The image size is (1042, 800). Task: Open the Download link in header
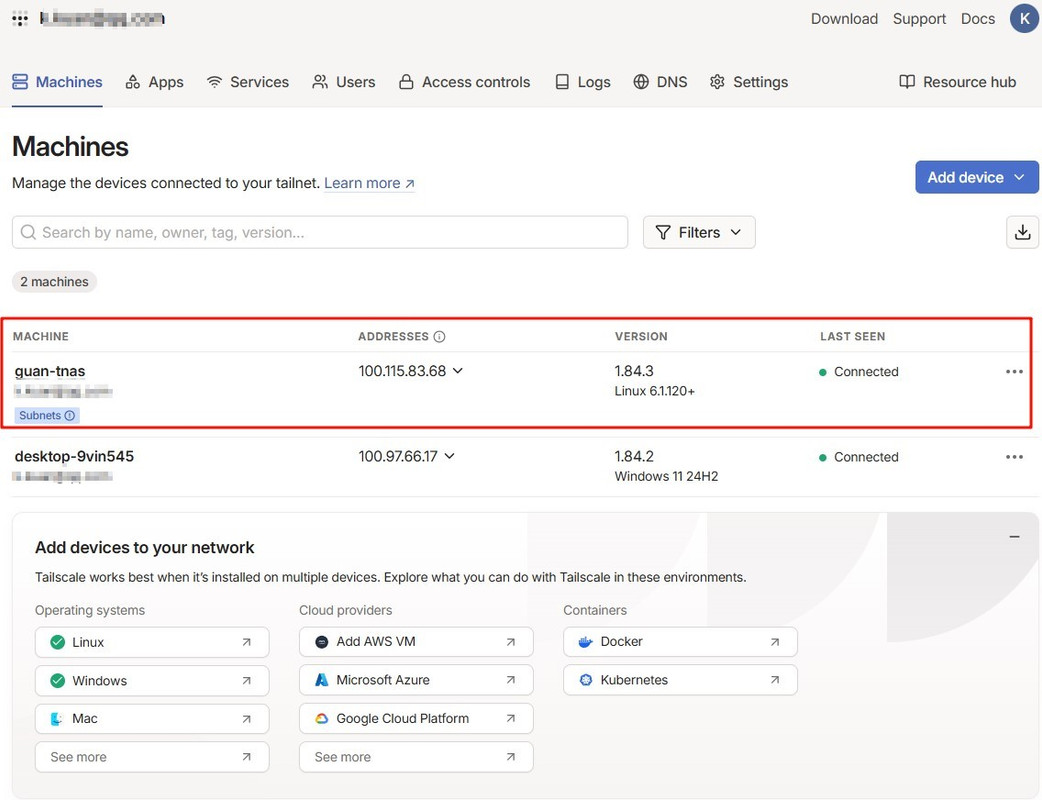[844, 19]
